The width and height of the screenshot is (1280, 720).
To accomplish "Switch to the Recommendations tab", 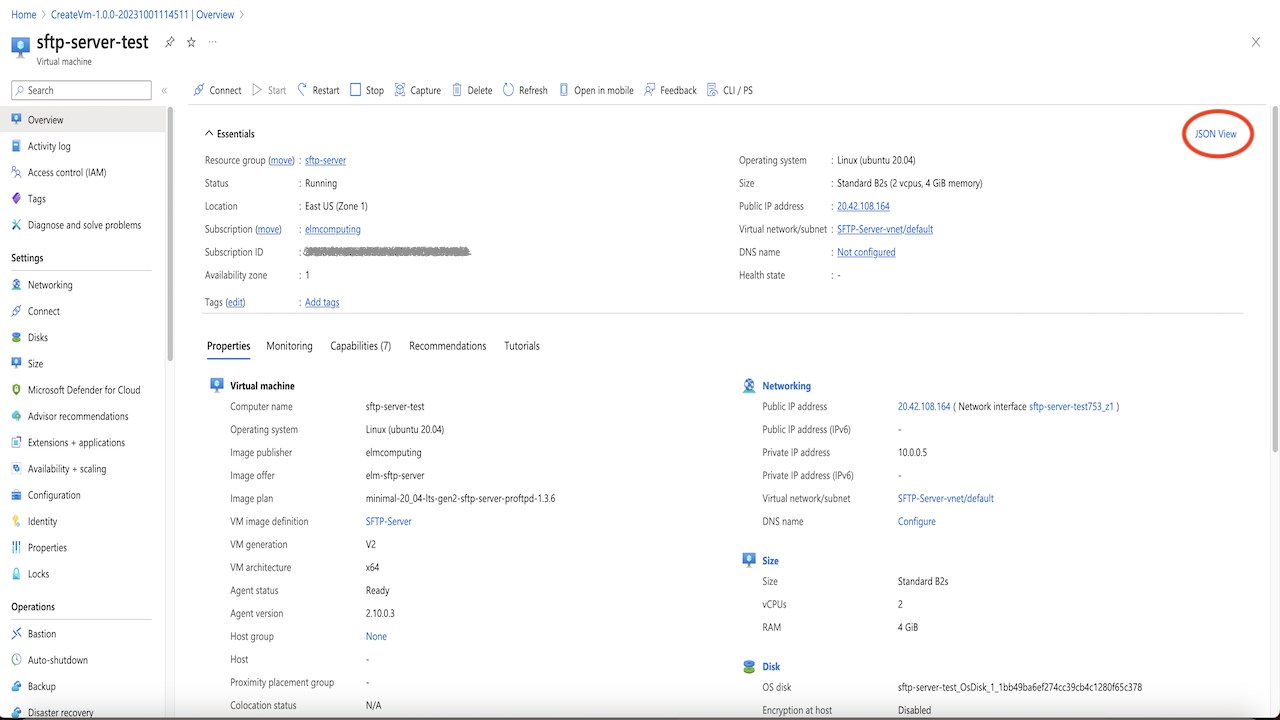I will point(447,346).
